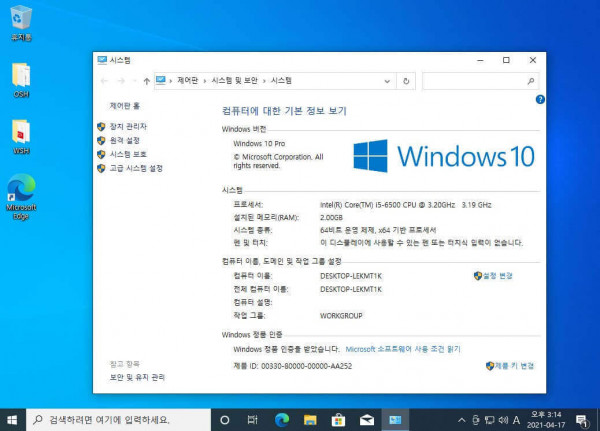Go up one level with the up arrow
Screen dimensions: 600x431
pos(147,81)
